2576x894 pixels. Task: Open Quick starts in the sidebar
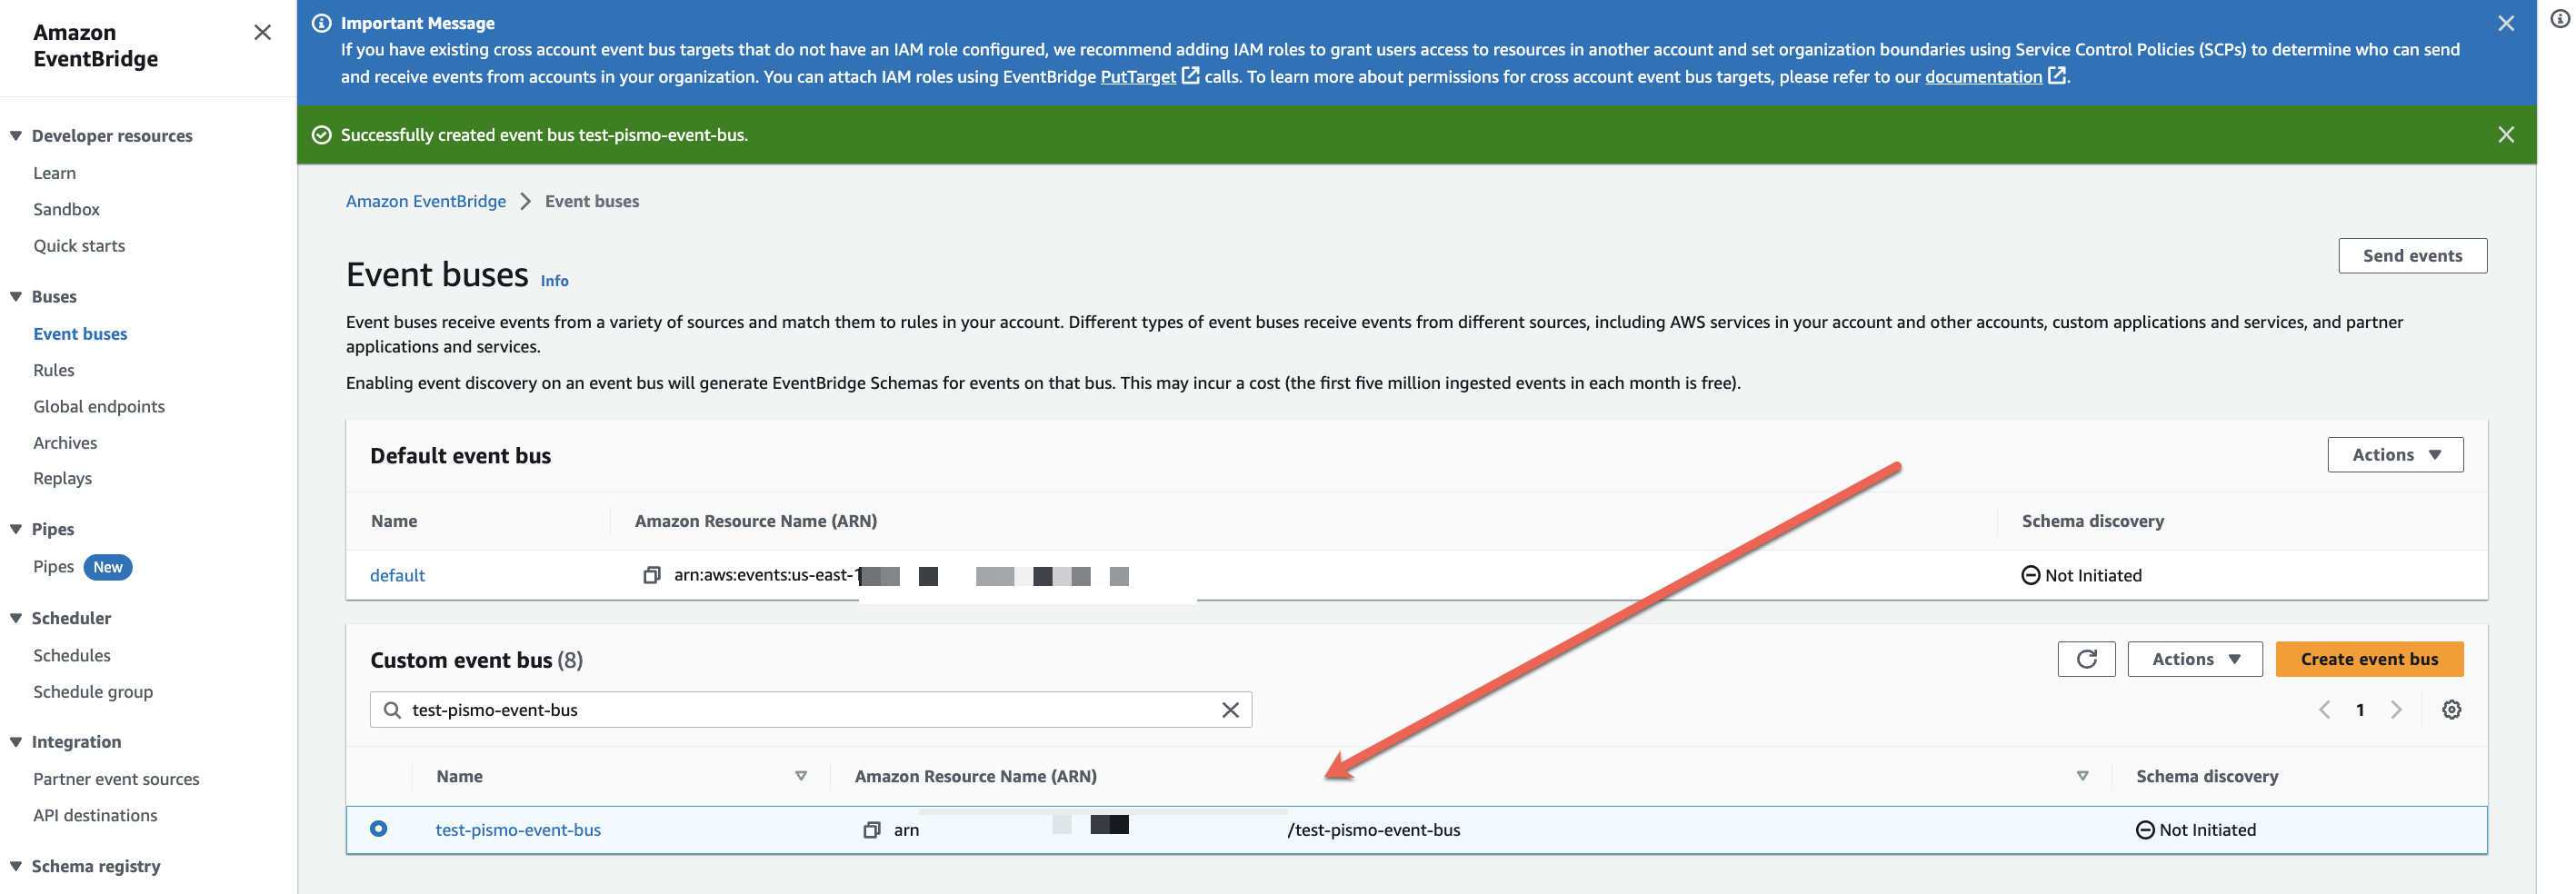79,246
